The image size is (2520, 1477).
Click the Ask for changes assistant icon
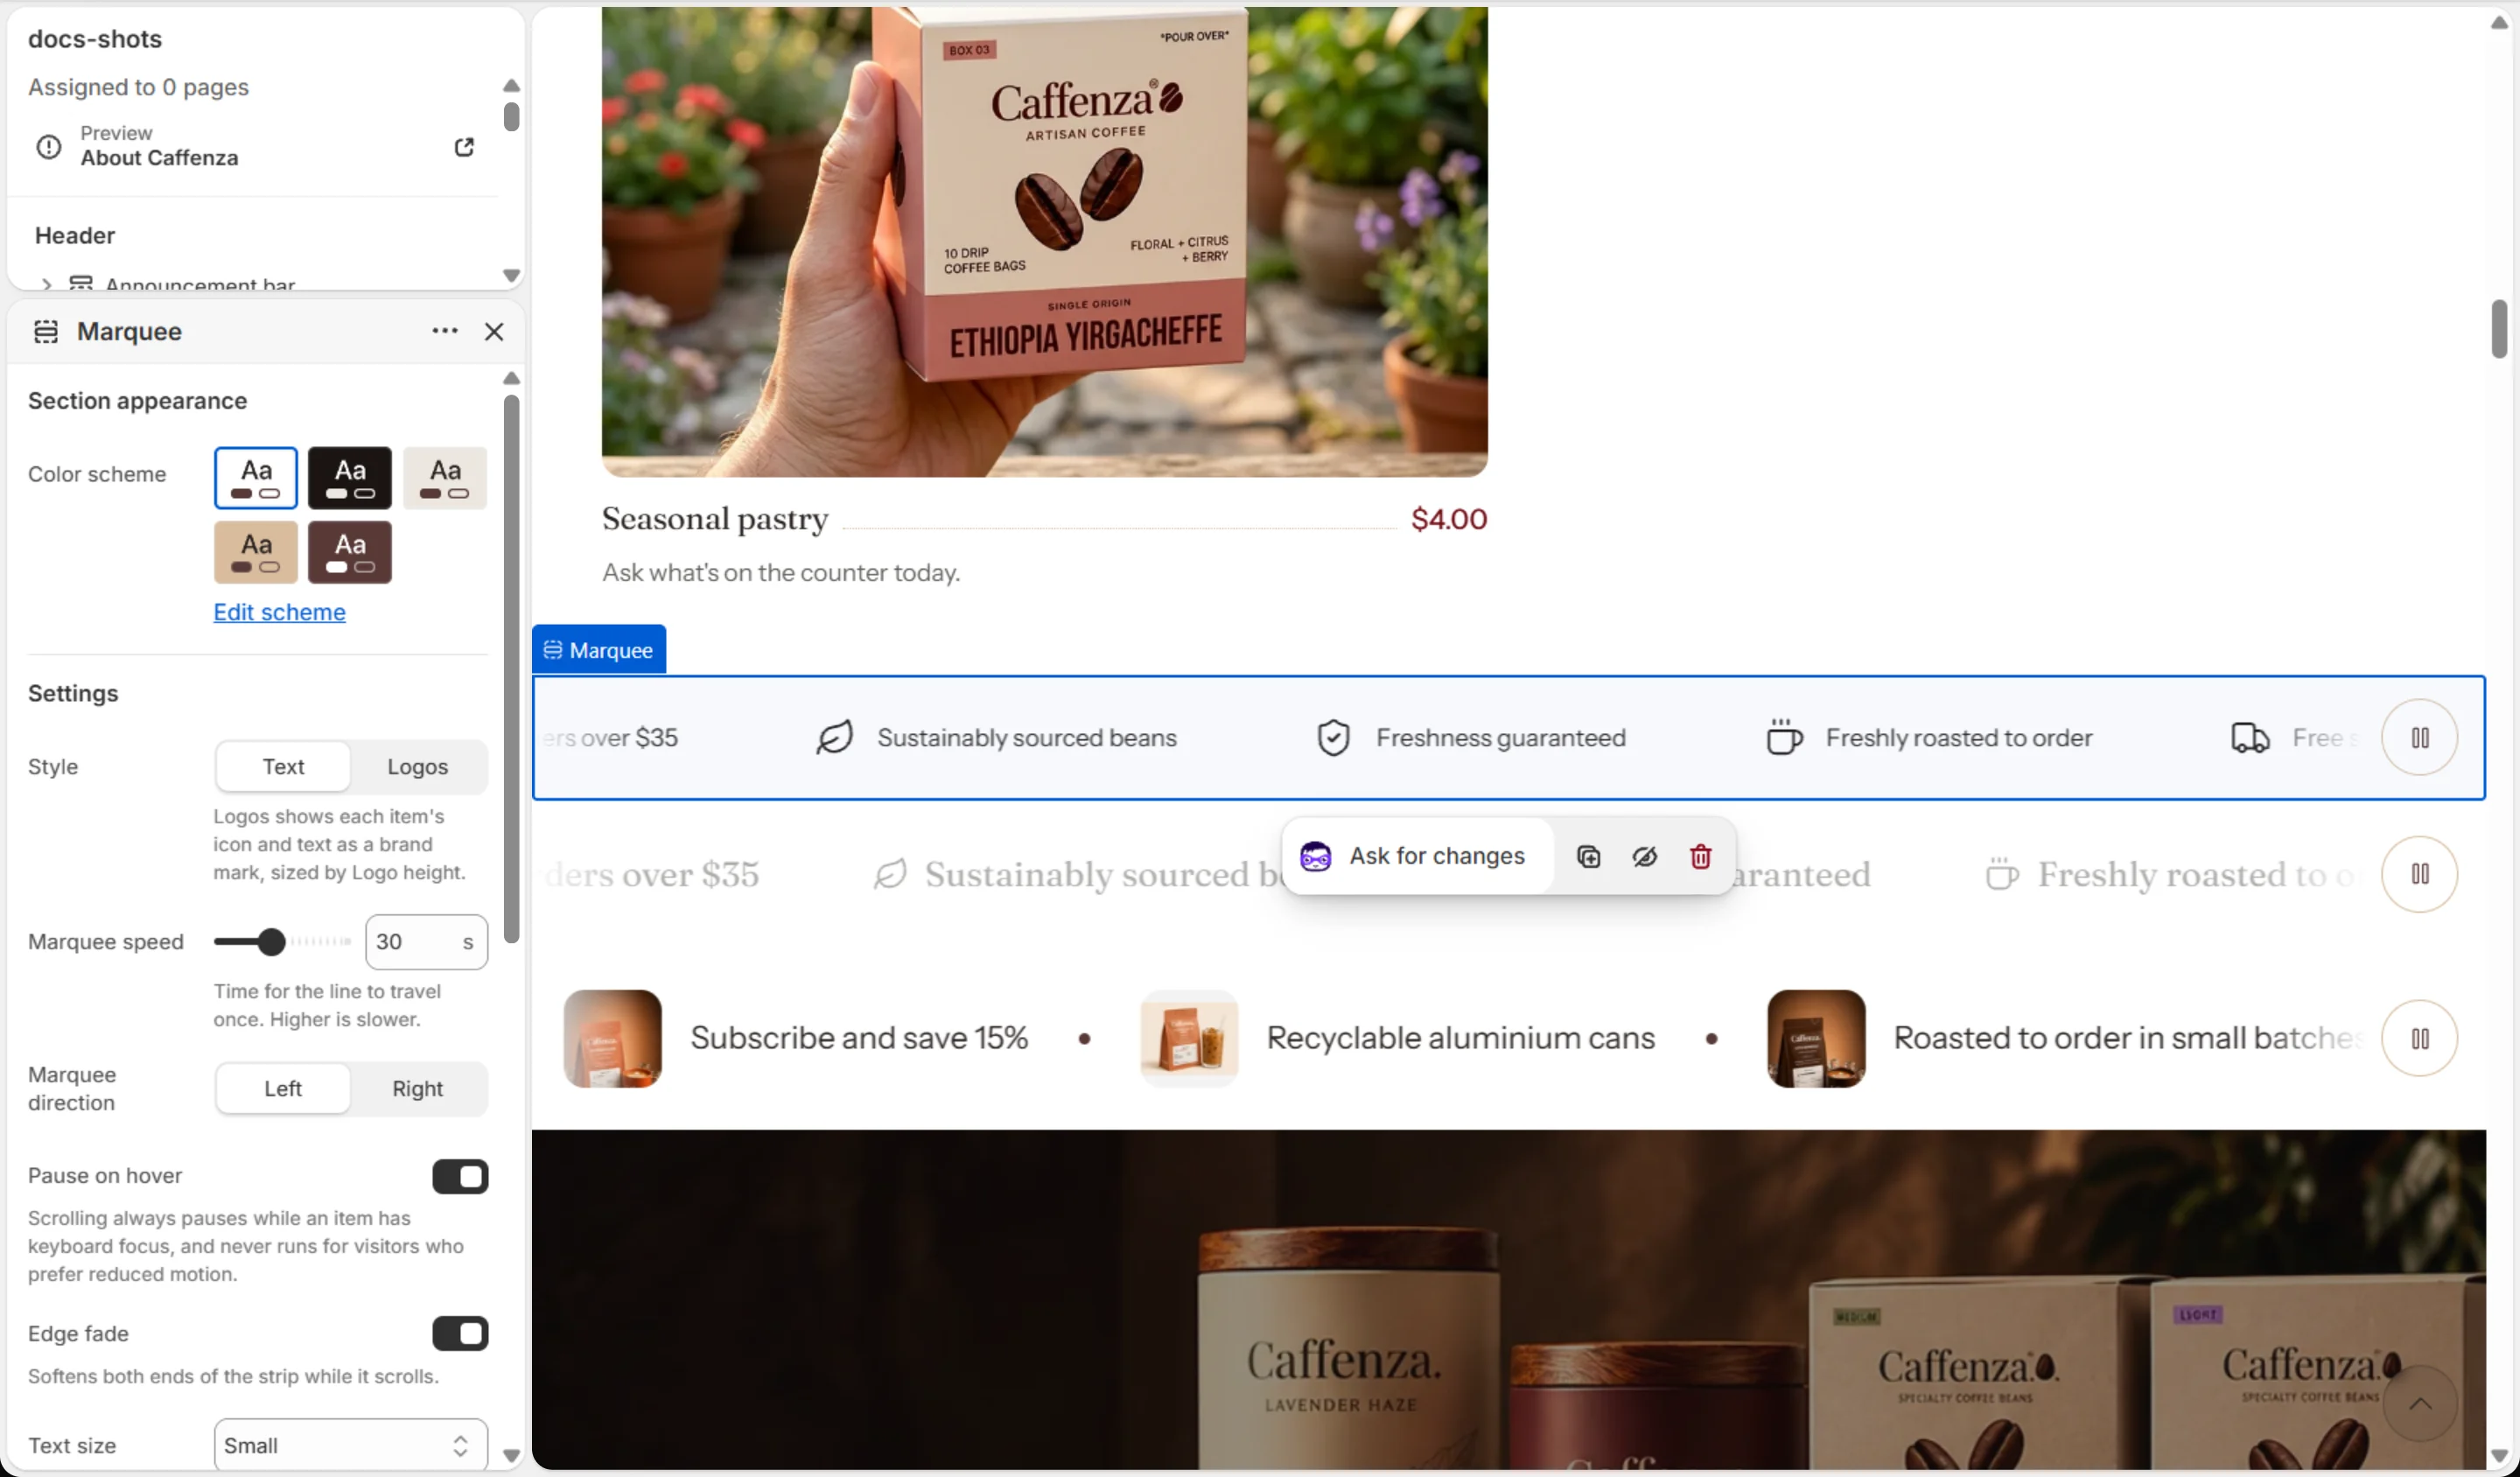1315,856
